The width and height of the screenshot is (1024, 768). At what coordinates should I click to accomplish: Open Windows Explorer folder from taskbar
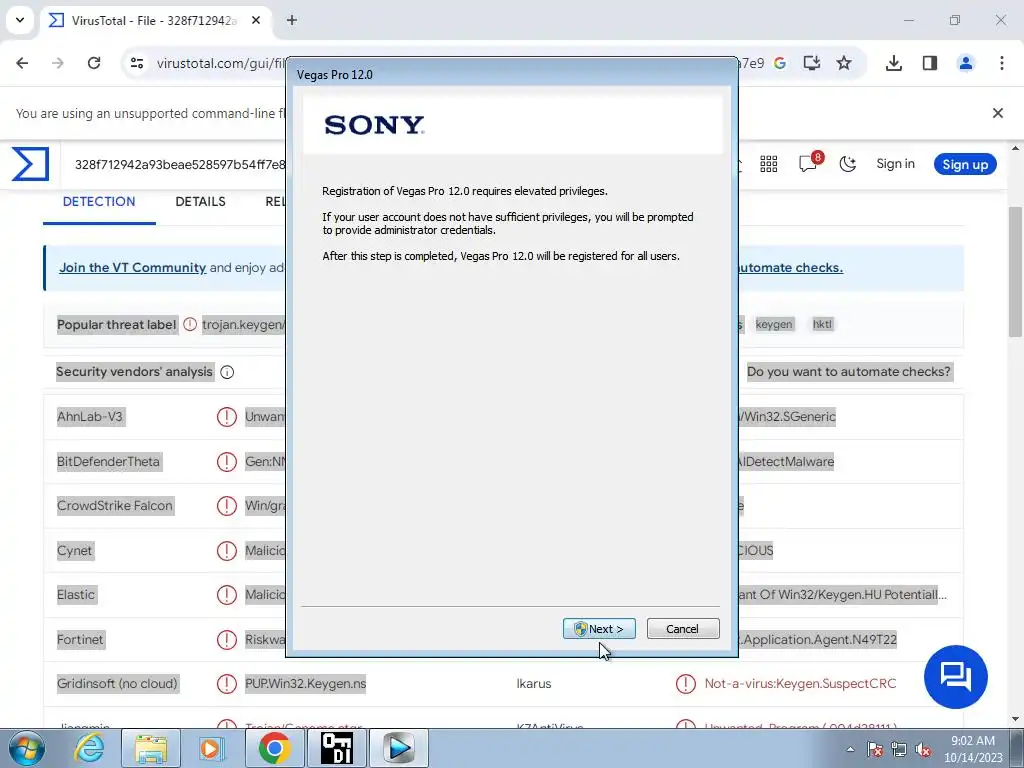151,748
